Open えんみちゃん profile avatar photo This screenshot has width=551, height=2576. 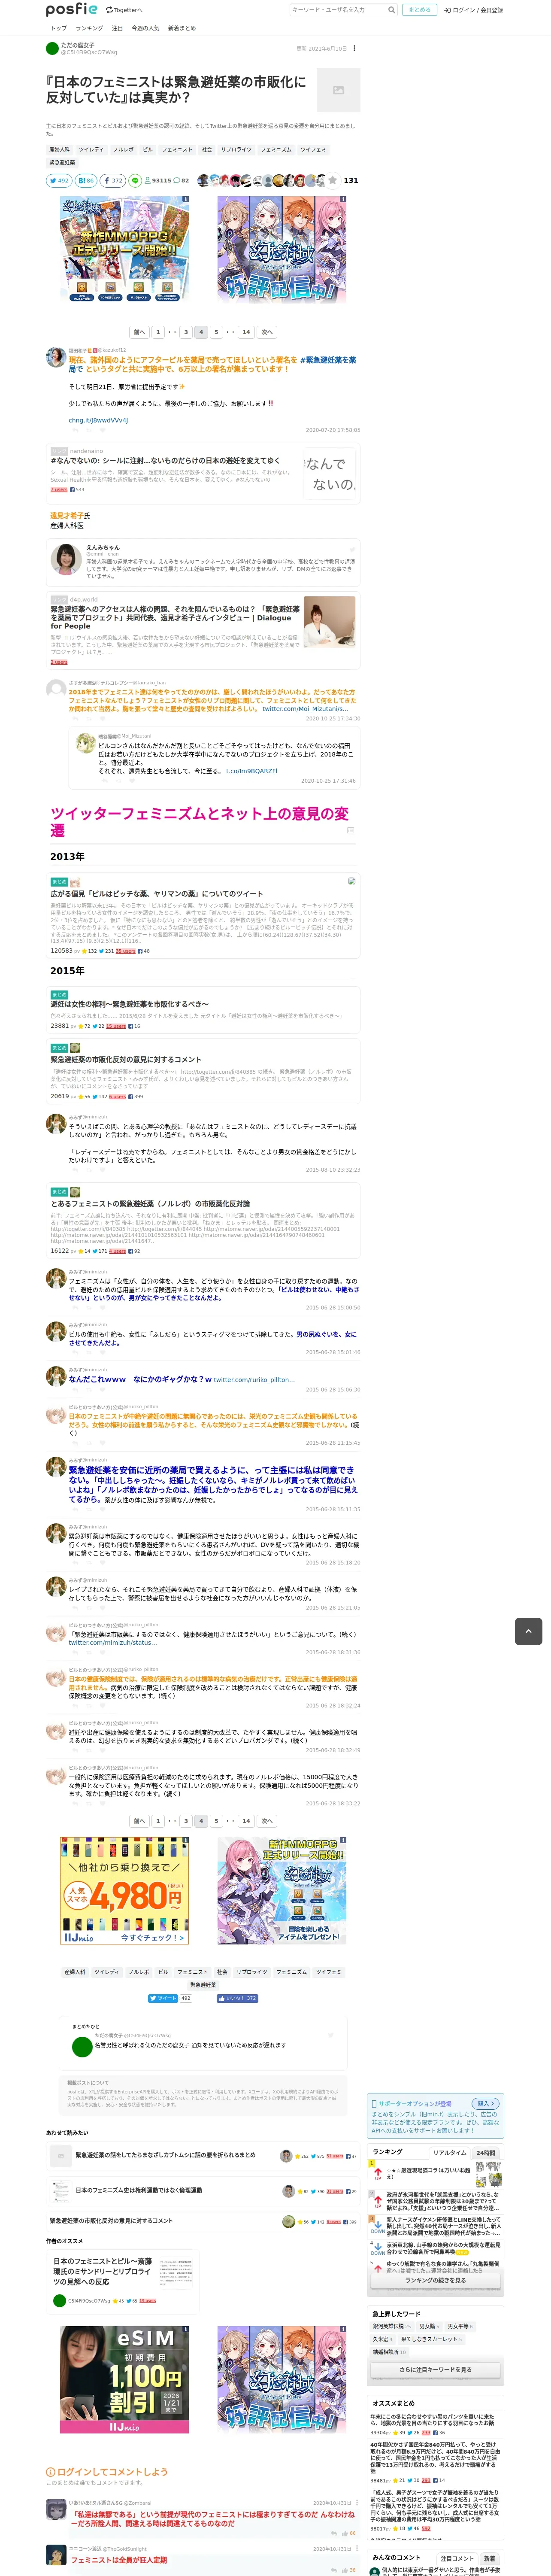(66, 558)
